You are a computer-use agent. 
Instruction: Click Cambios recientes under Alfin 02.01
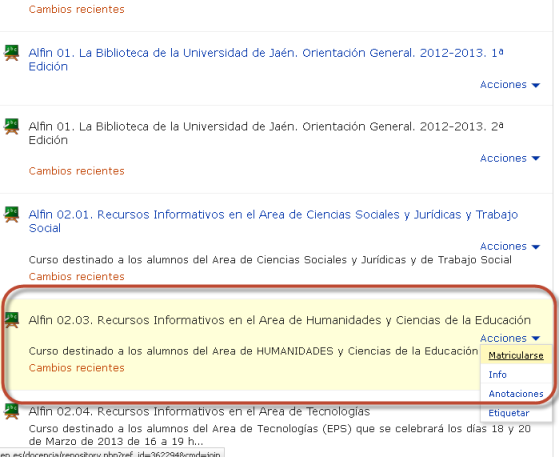(77, 277)
